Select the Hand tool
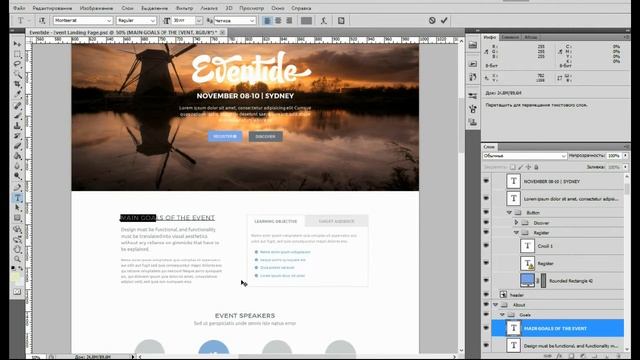640x360 pixels. pyautogui.click(x=17, y=249)
